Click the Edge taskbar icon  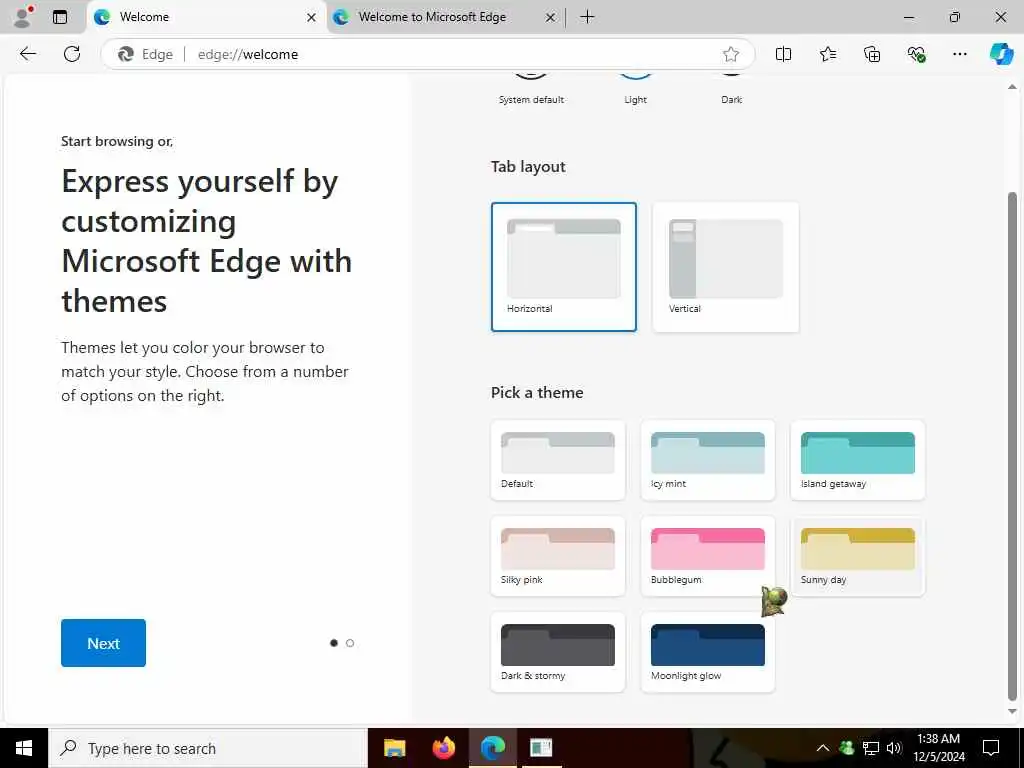point(493,748)
